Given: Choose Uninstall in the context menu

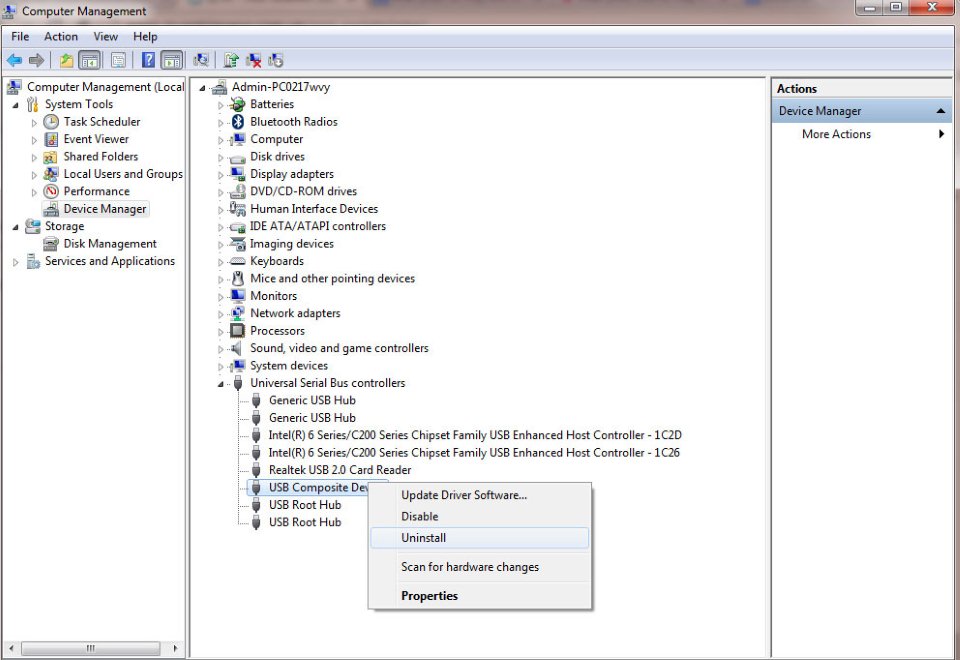Looking at the screenshot, I should (479, 538).
